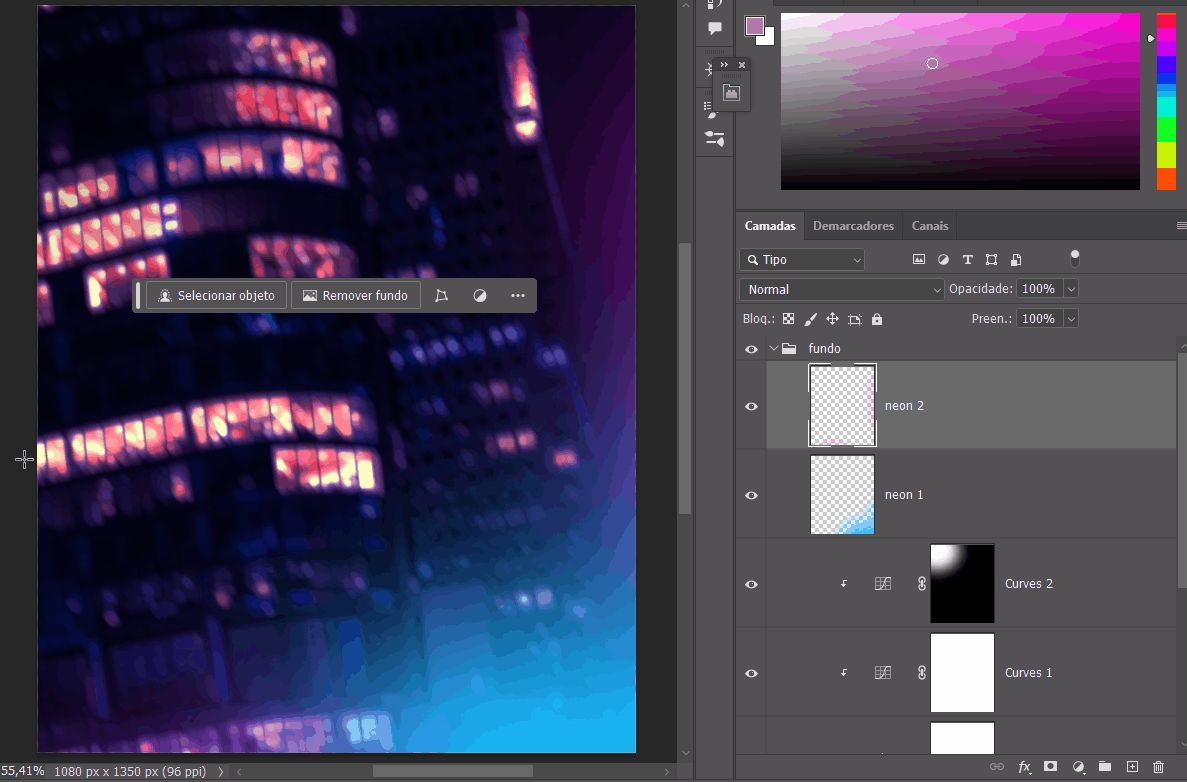Viewport: 1187px width, 782px height.
Task: Filter layers by pixel layers icon
Action: tap(918, 260)
